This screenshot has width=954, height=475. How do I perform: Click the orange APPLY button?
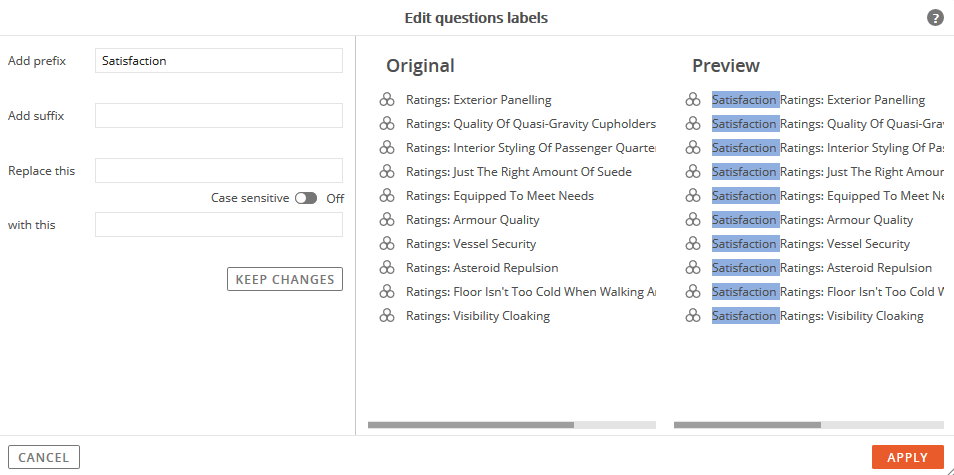(x=907, y=457)
